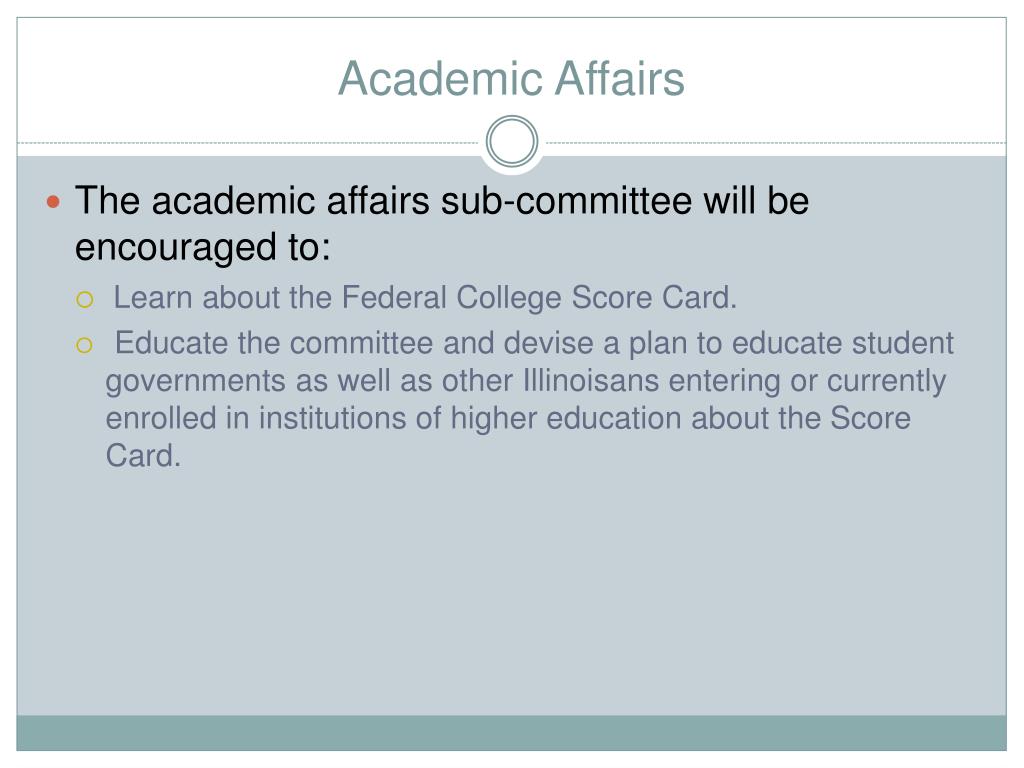The image size is (1024, 768).
Task: Click the line starting 'governments as well as other'
Action: pyautogui.click(x=526, y=381)
